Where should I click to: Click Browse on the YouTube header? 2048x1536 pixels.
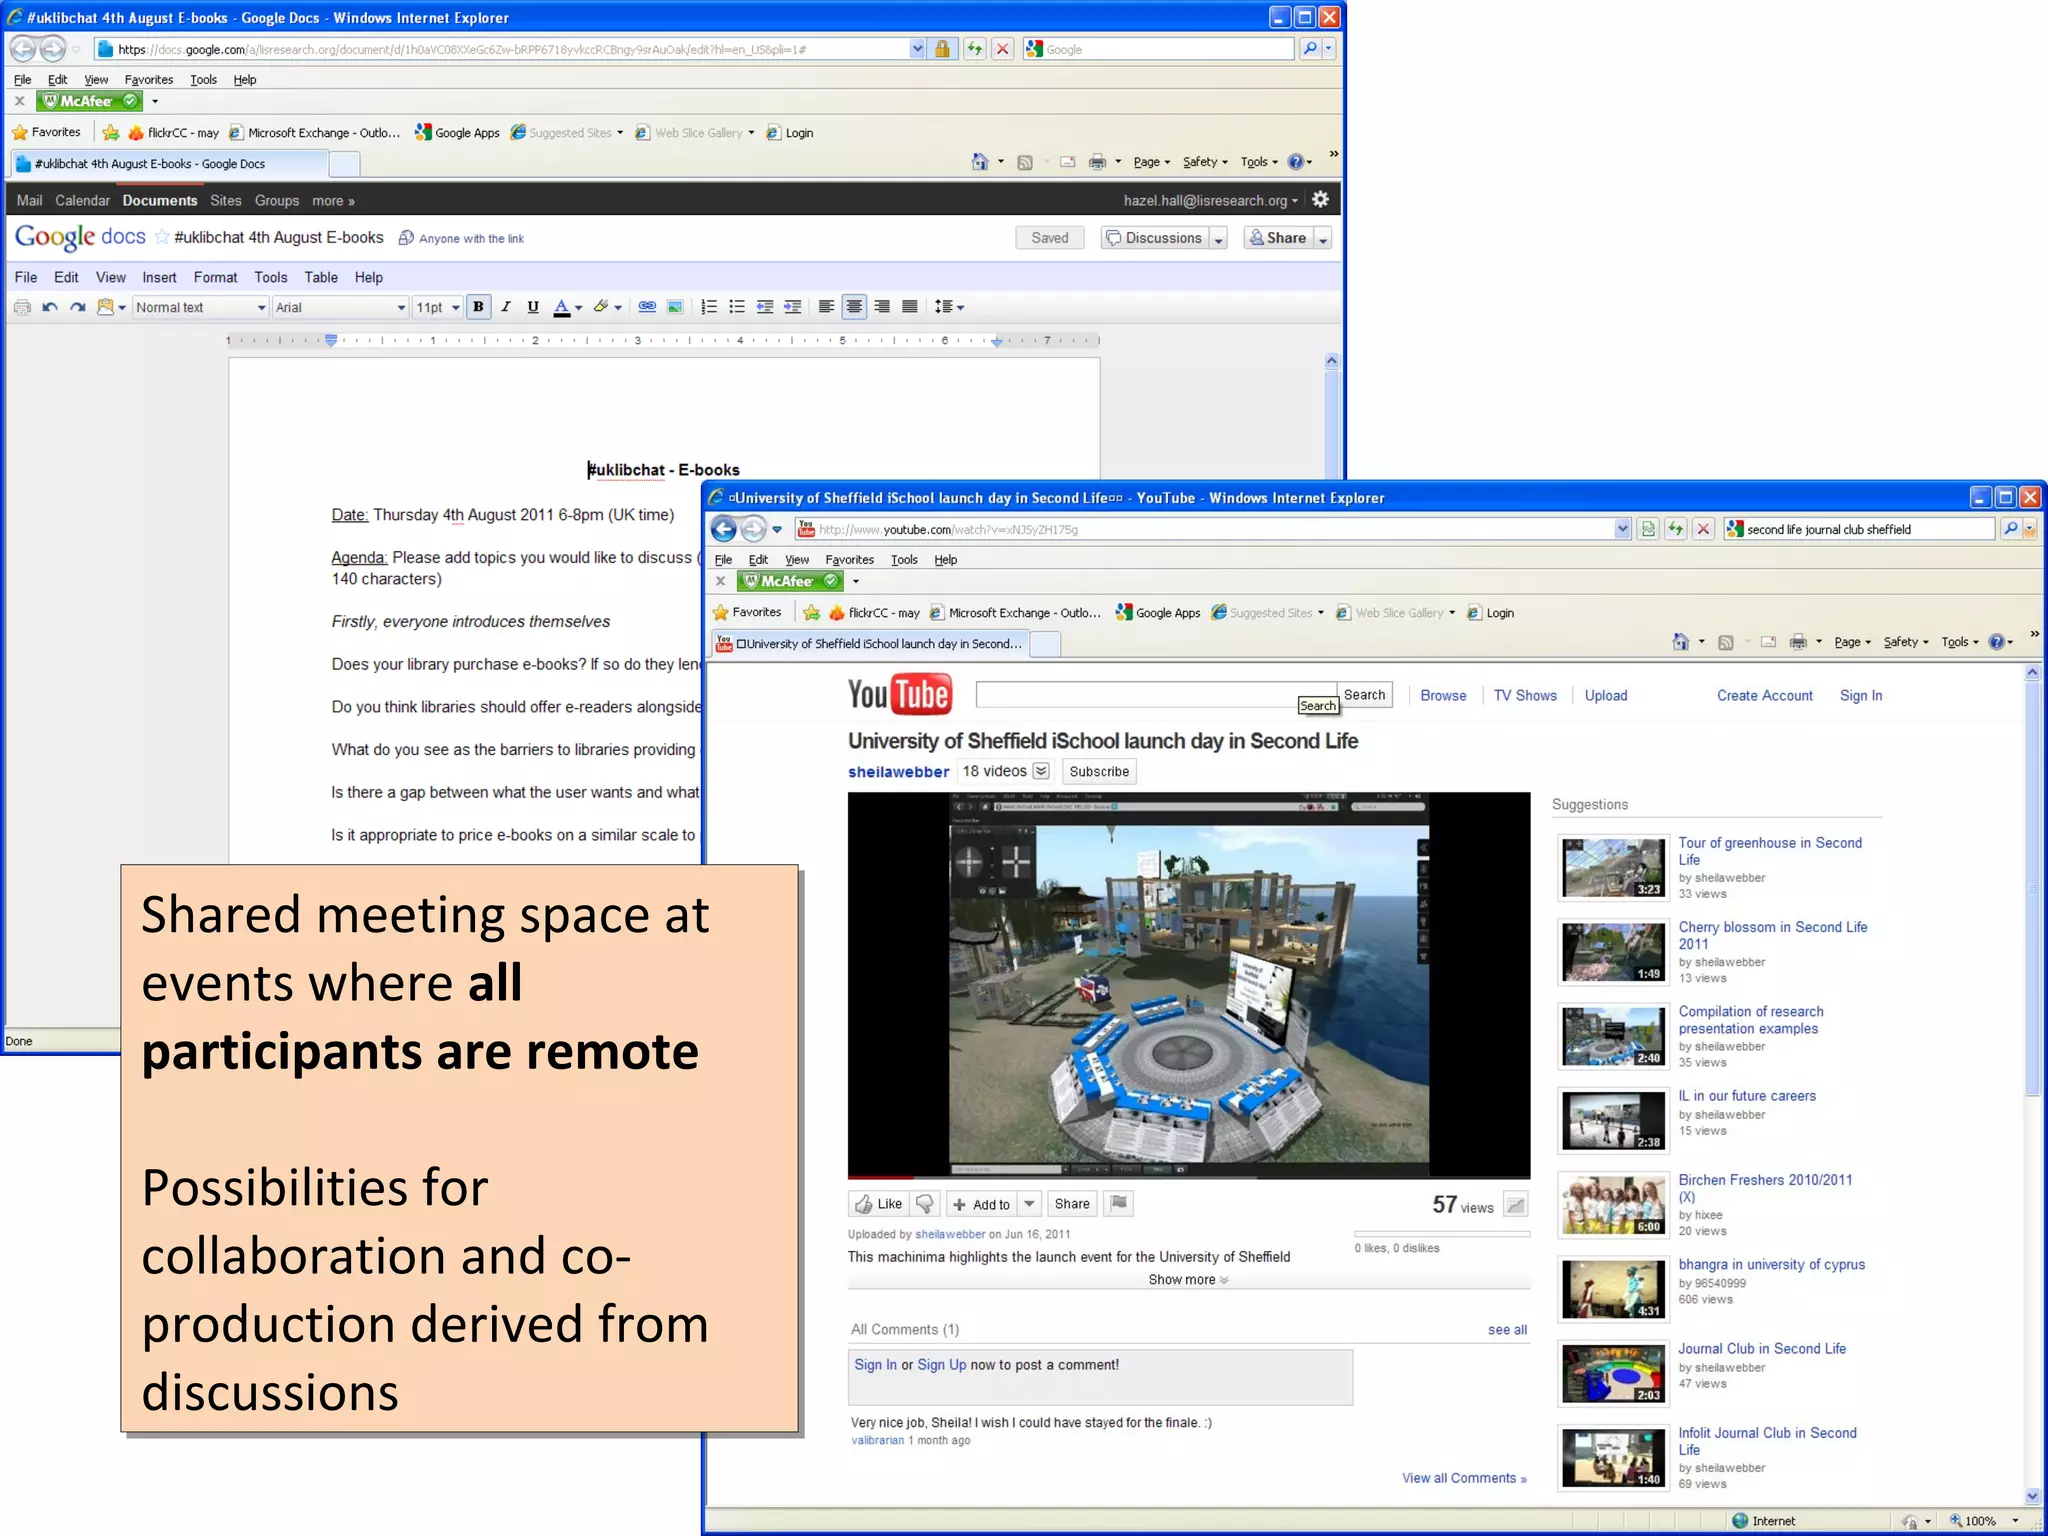[x=1443, y=695]
